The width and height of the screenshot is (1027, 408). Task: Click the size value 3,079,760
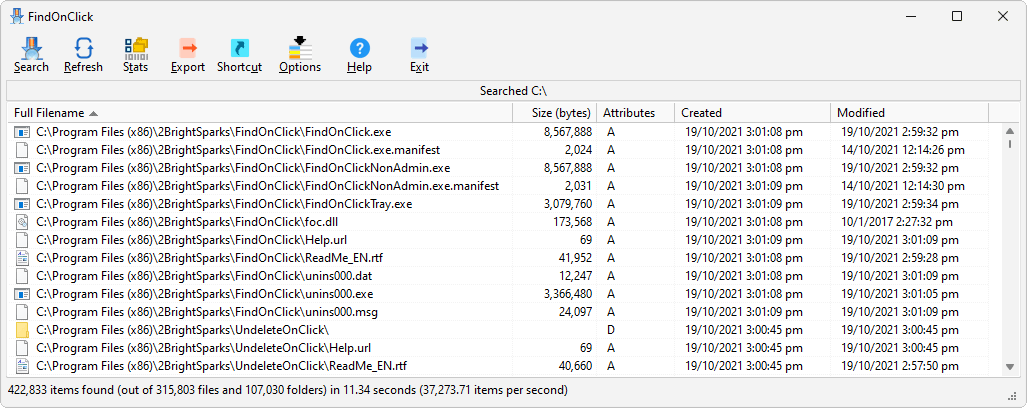coord(568,204)
